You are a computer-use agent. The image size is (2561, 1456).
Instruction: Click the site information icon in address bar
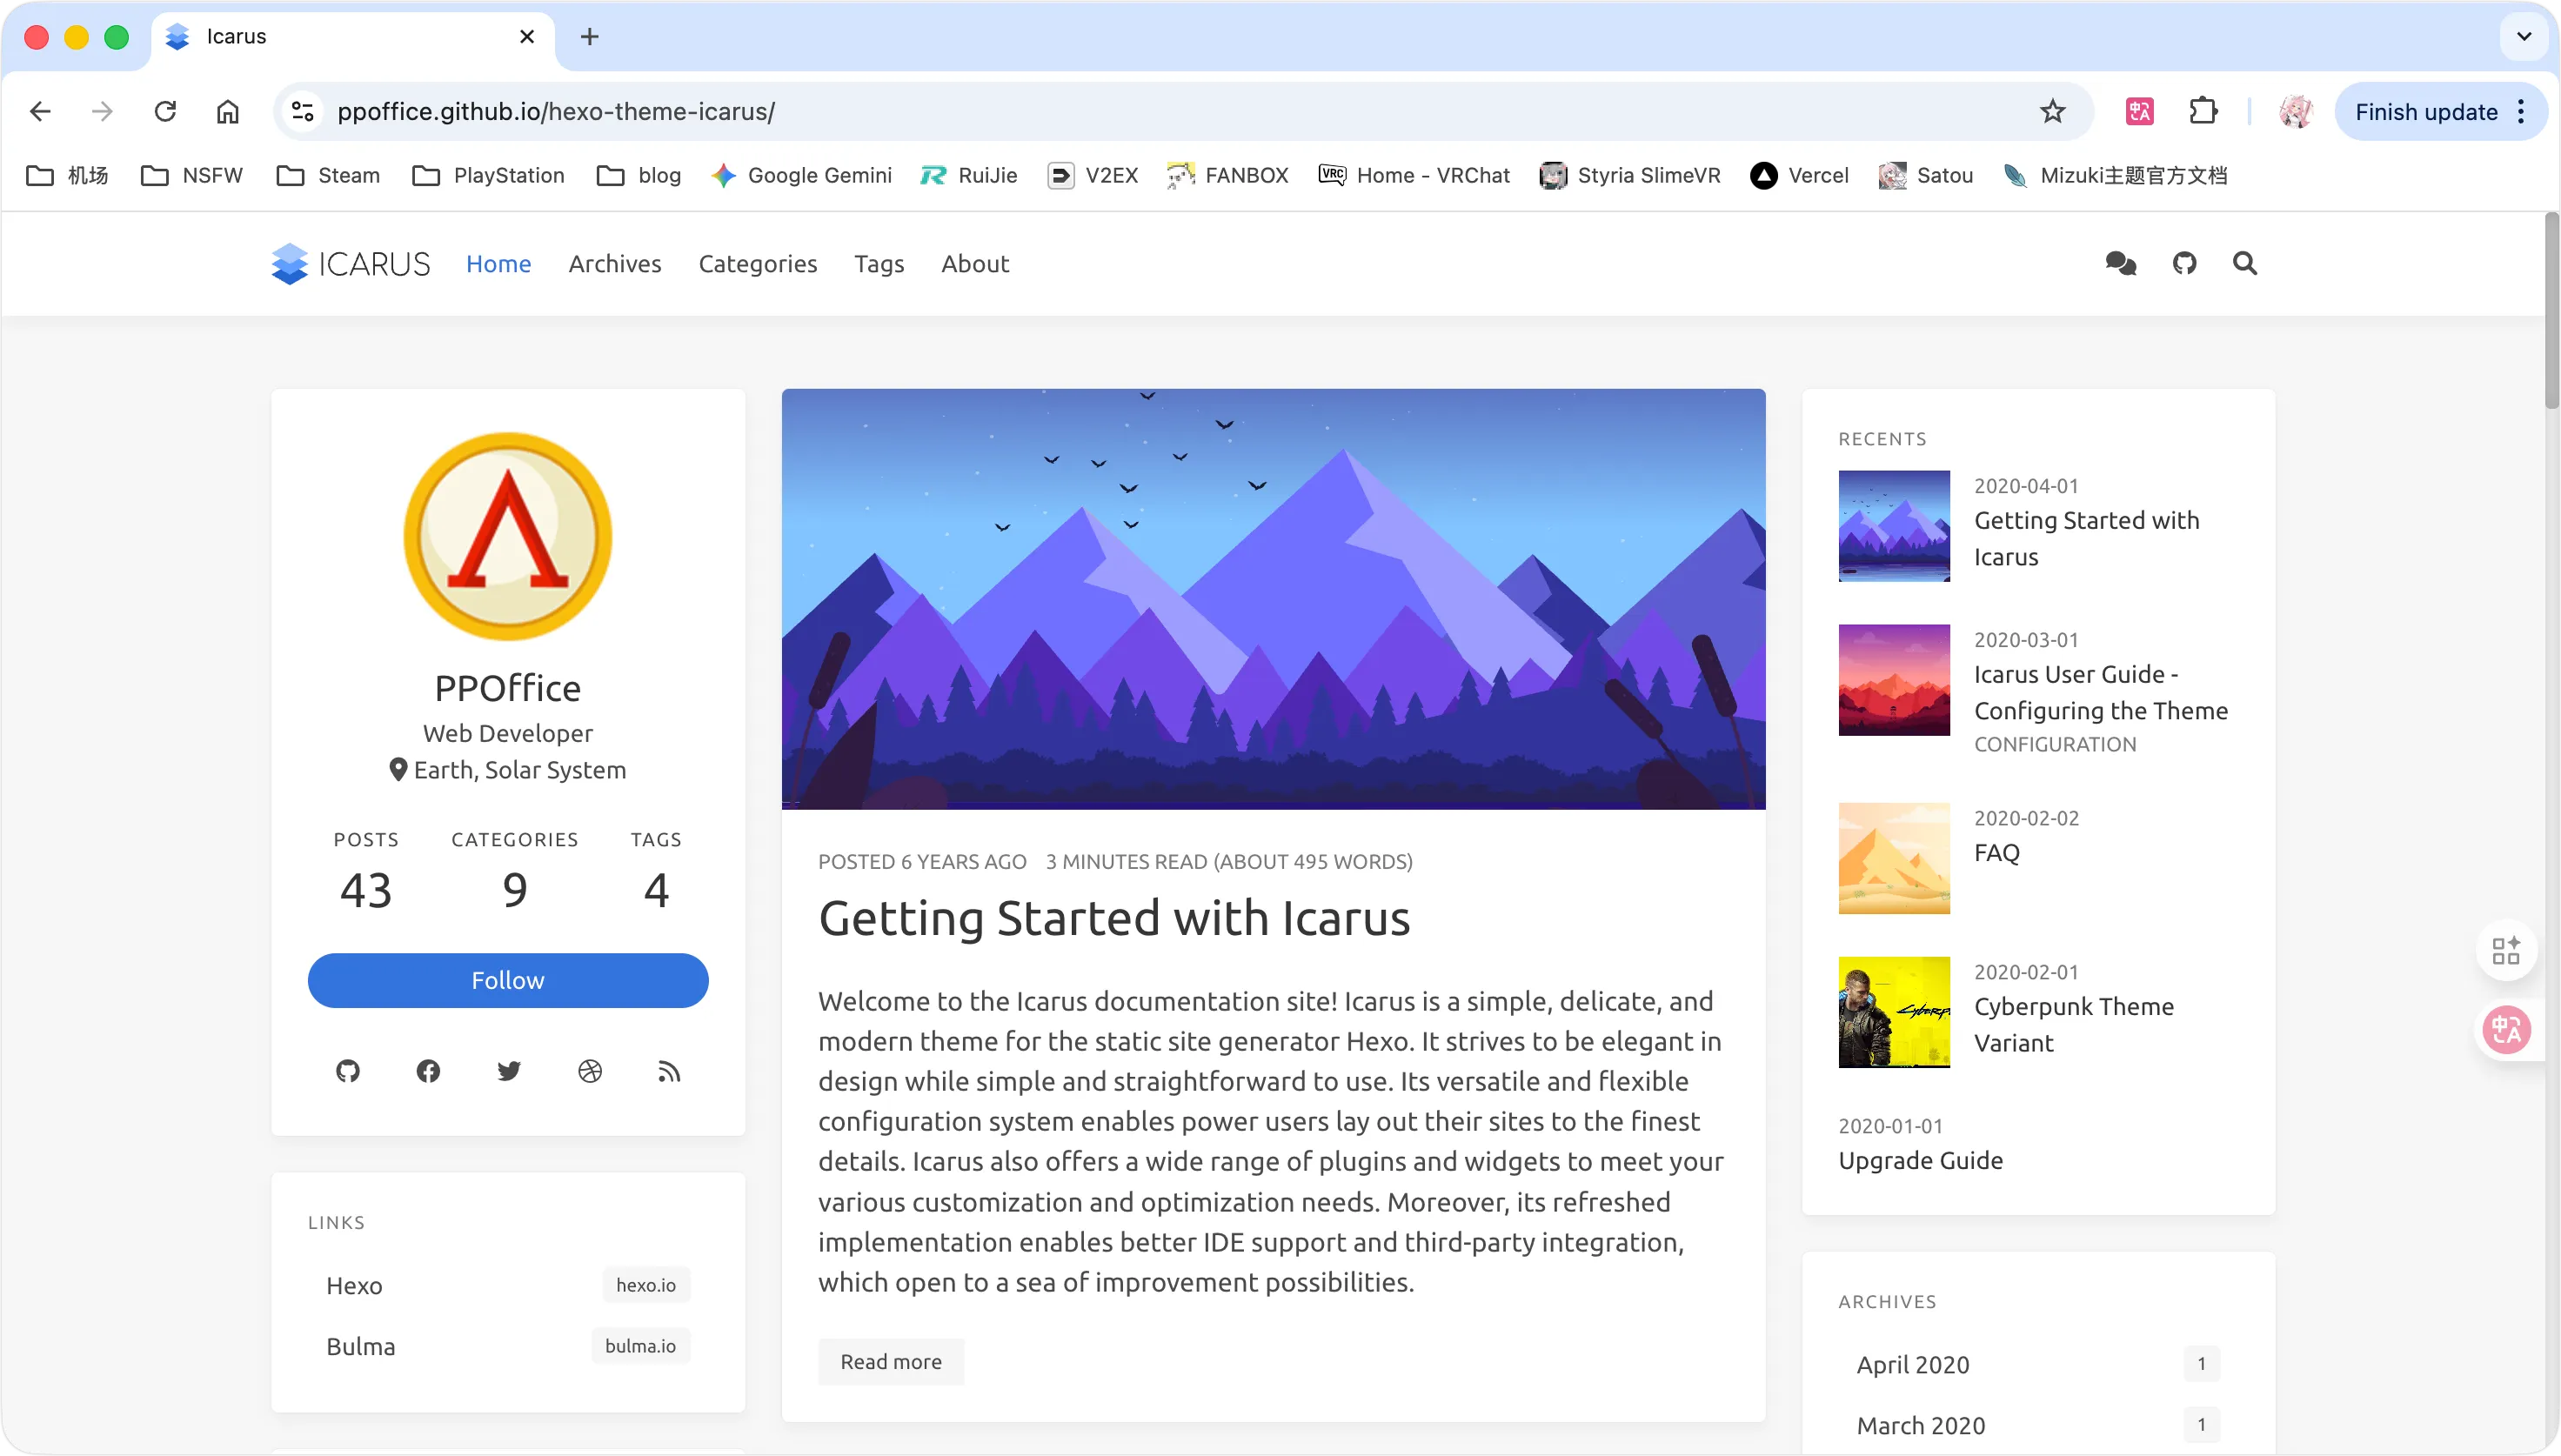click(302, 111)
